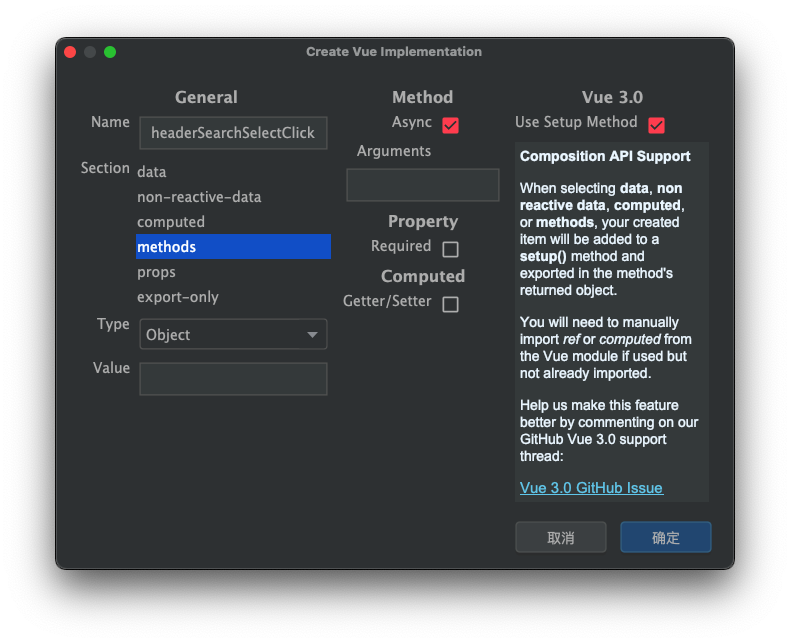Click the green maximize window button
The width and height of the screenshot is (790, 643).
(110, 52)
